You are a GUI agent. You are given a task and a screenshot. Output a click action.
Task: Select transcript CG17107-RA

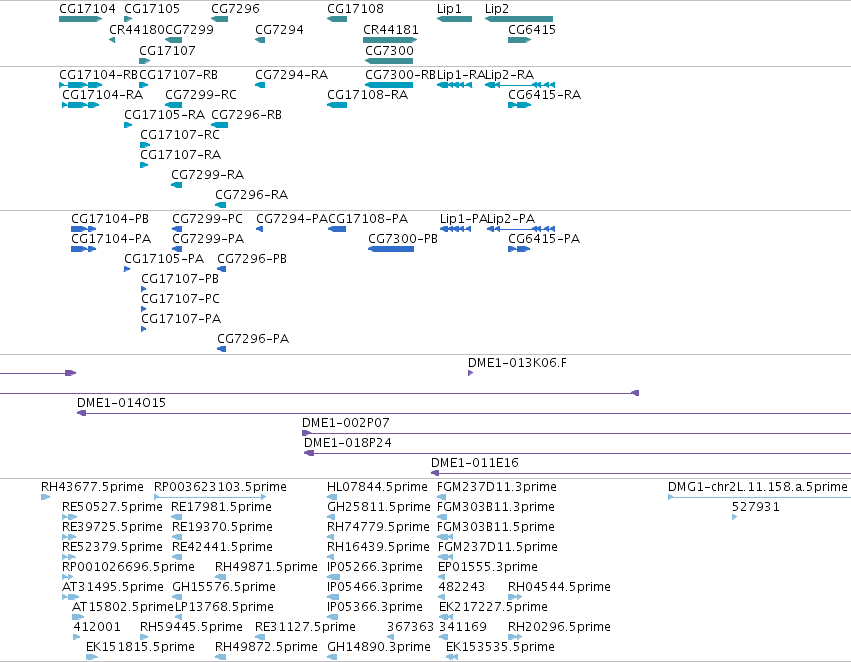click(x=144, y=165)
